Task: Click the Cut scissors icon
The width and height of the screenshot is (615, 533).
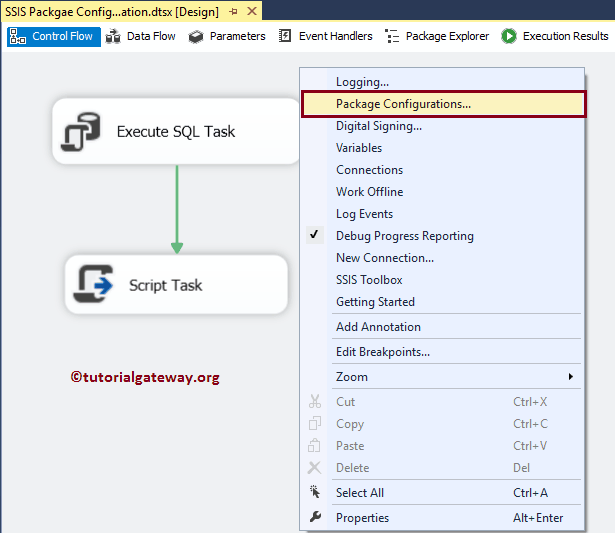Action: [x=315, y=402]
